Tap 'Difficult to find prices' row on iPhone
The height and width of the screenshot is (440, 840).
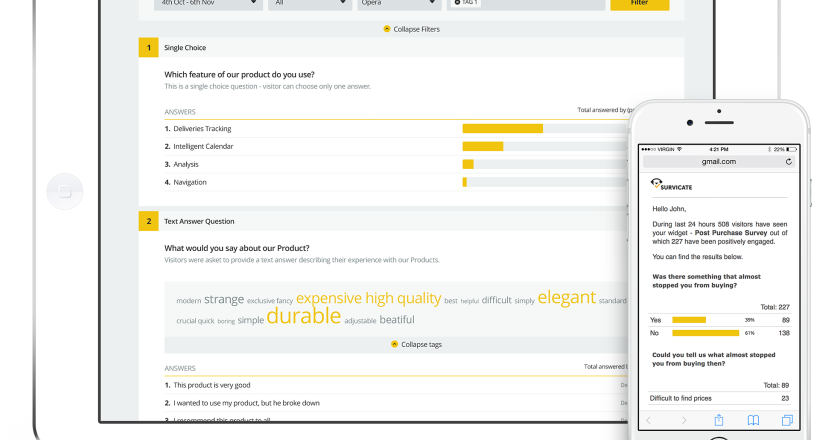[719, 398]
